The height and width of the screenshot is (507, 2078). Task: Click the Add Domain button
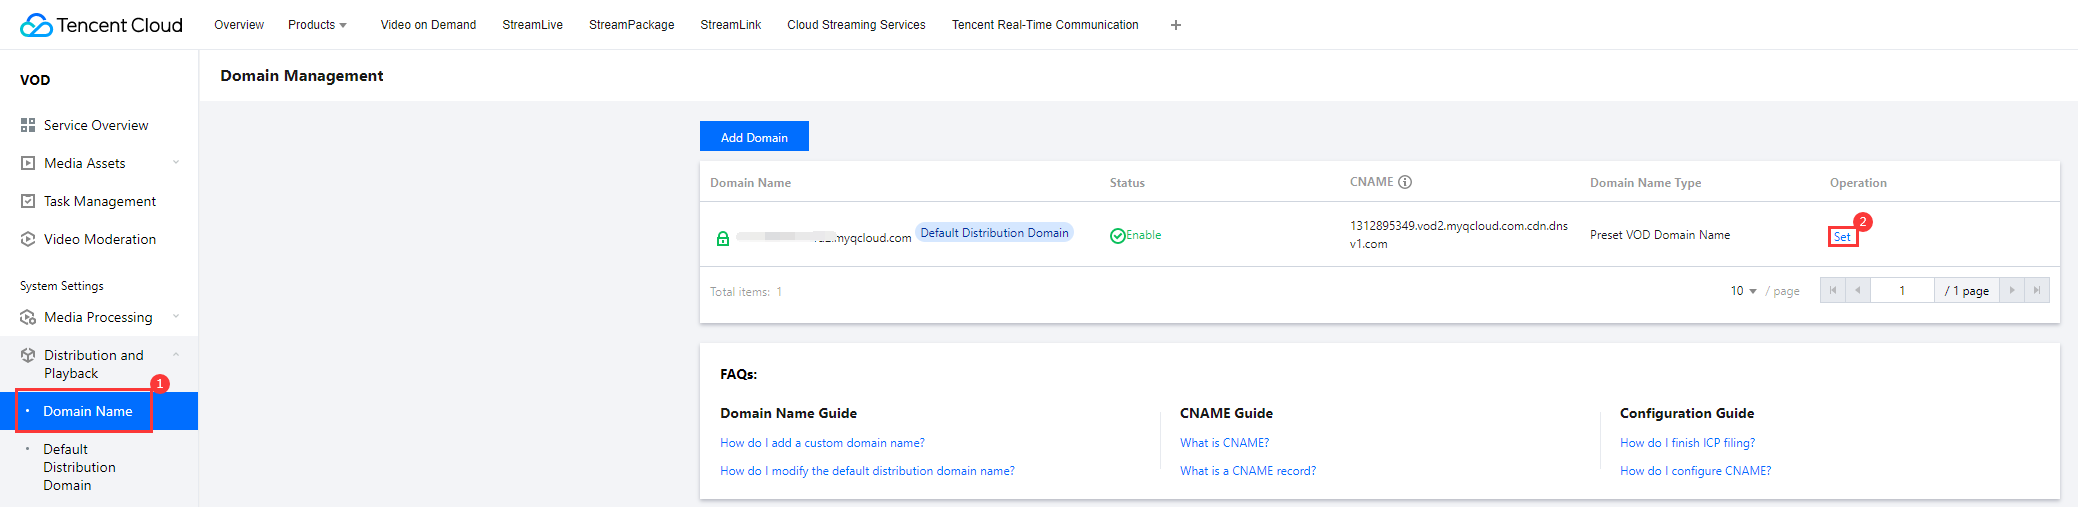[754, 137]
